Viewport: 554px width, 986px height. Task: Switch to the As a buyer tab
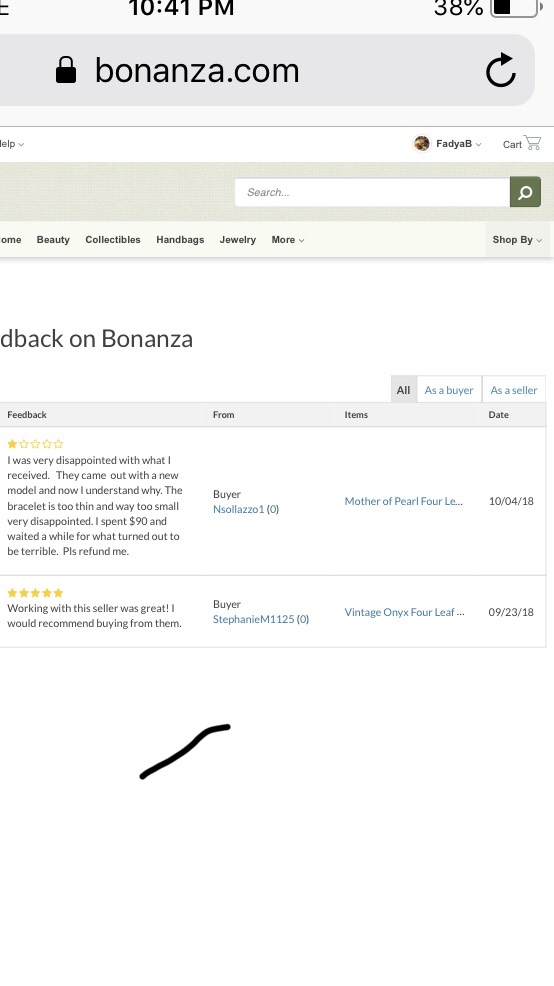(449, 390)
